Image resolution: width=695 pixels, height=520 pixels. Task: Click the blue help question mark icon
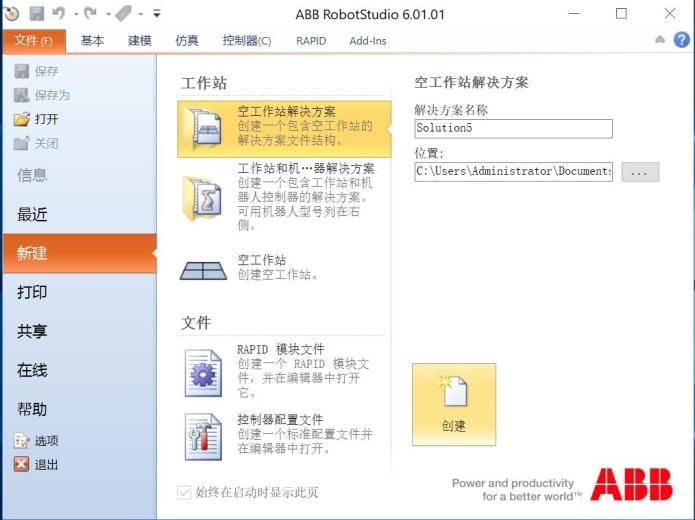pos(682,40)
